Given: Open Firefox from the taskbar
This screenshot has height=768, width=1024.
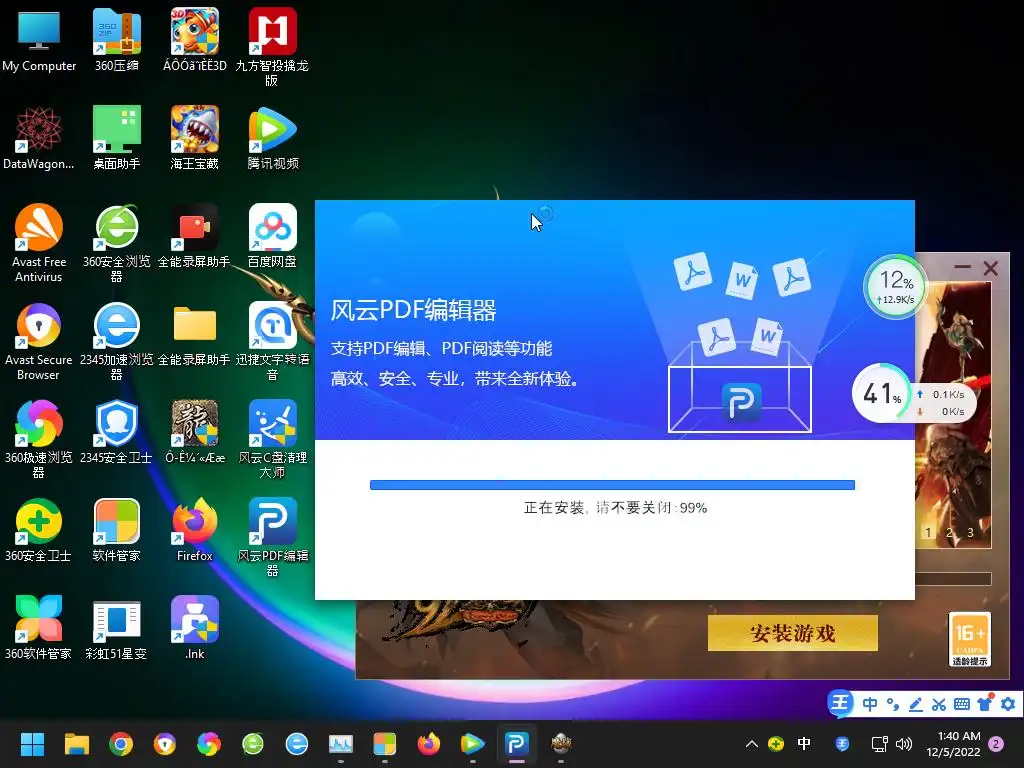Looking at the screenshot, I should click(428, 744).
